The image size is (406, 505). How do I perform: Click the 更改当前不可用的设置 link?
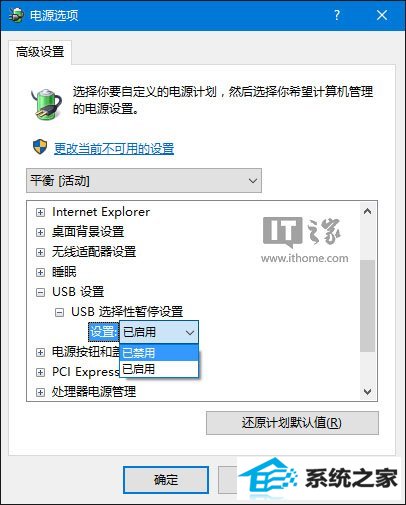pos(114,148)
